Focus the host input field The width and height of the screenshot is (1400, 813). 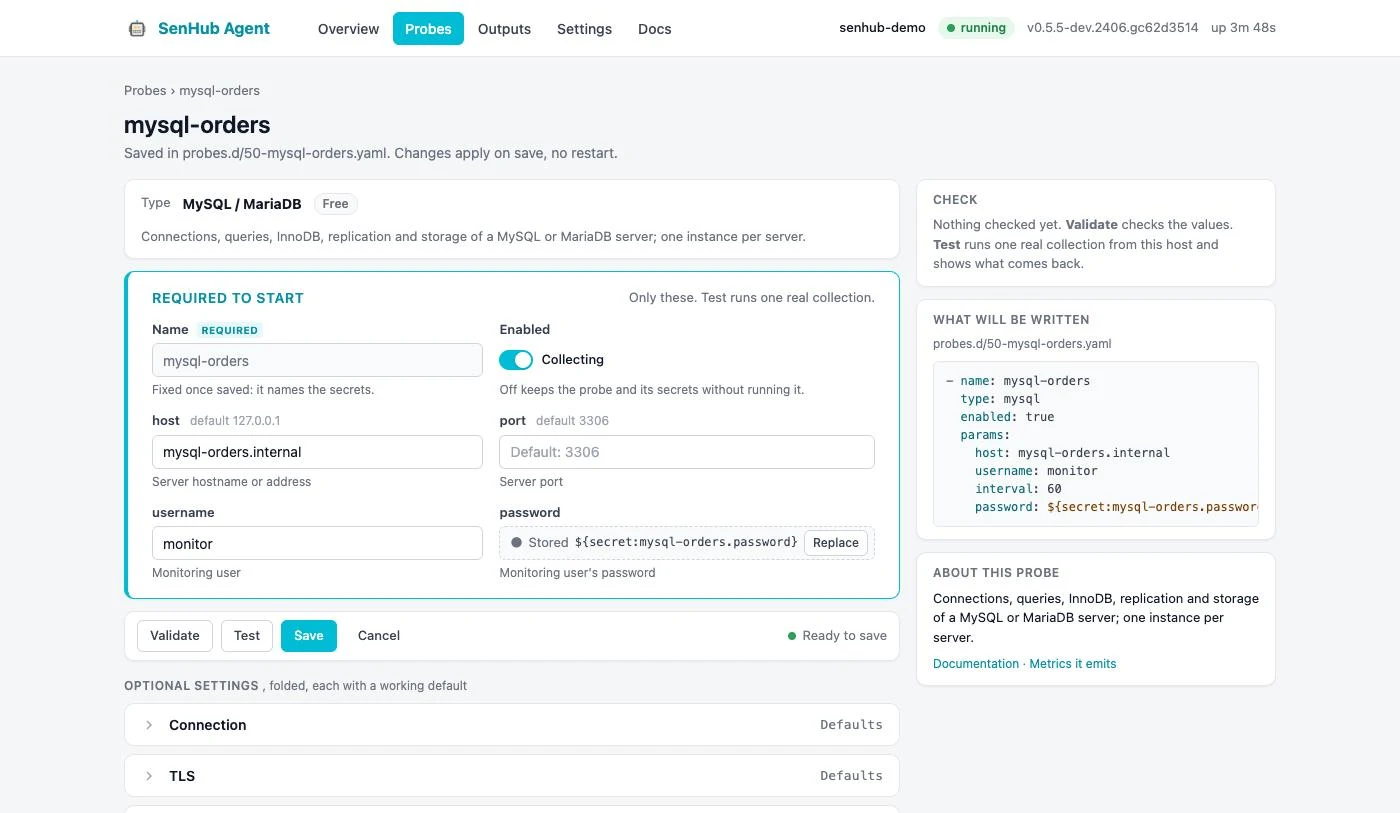[x=317, y=452]
